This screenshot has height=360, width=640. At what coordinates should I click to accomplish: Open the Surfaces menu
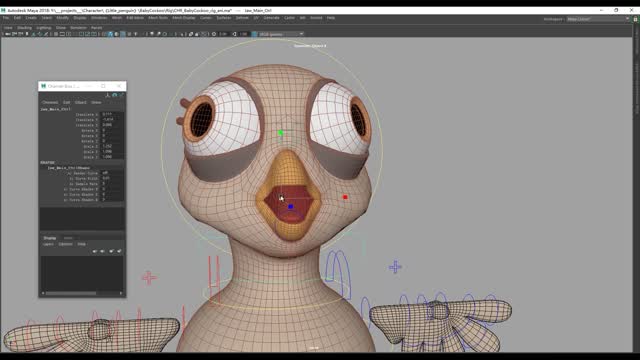(224, 18)
